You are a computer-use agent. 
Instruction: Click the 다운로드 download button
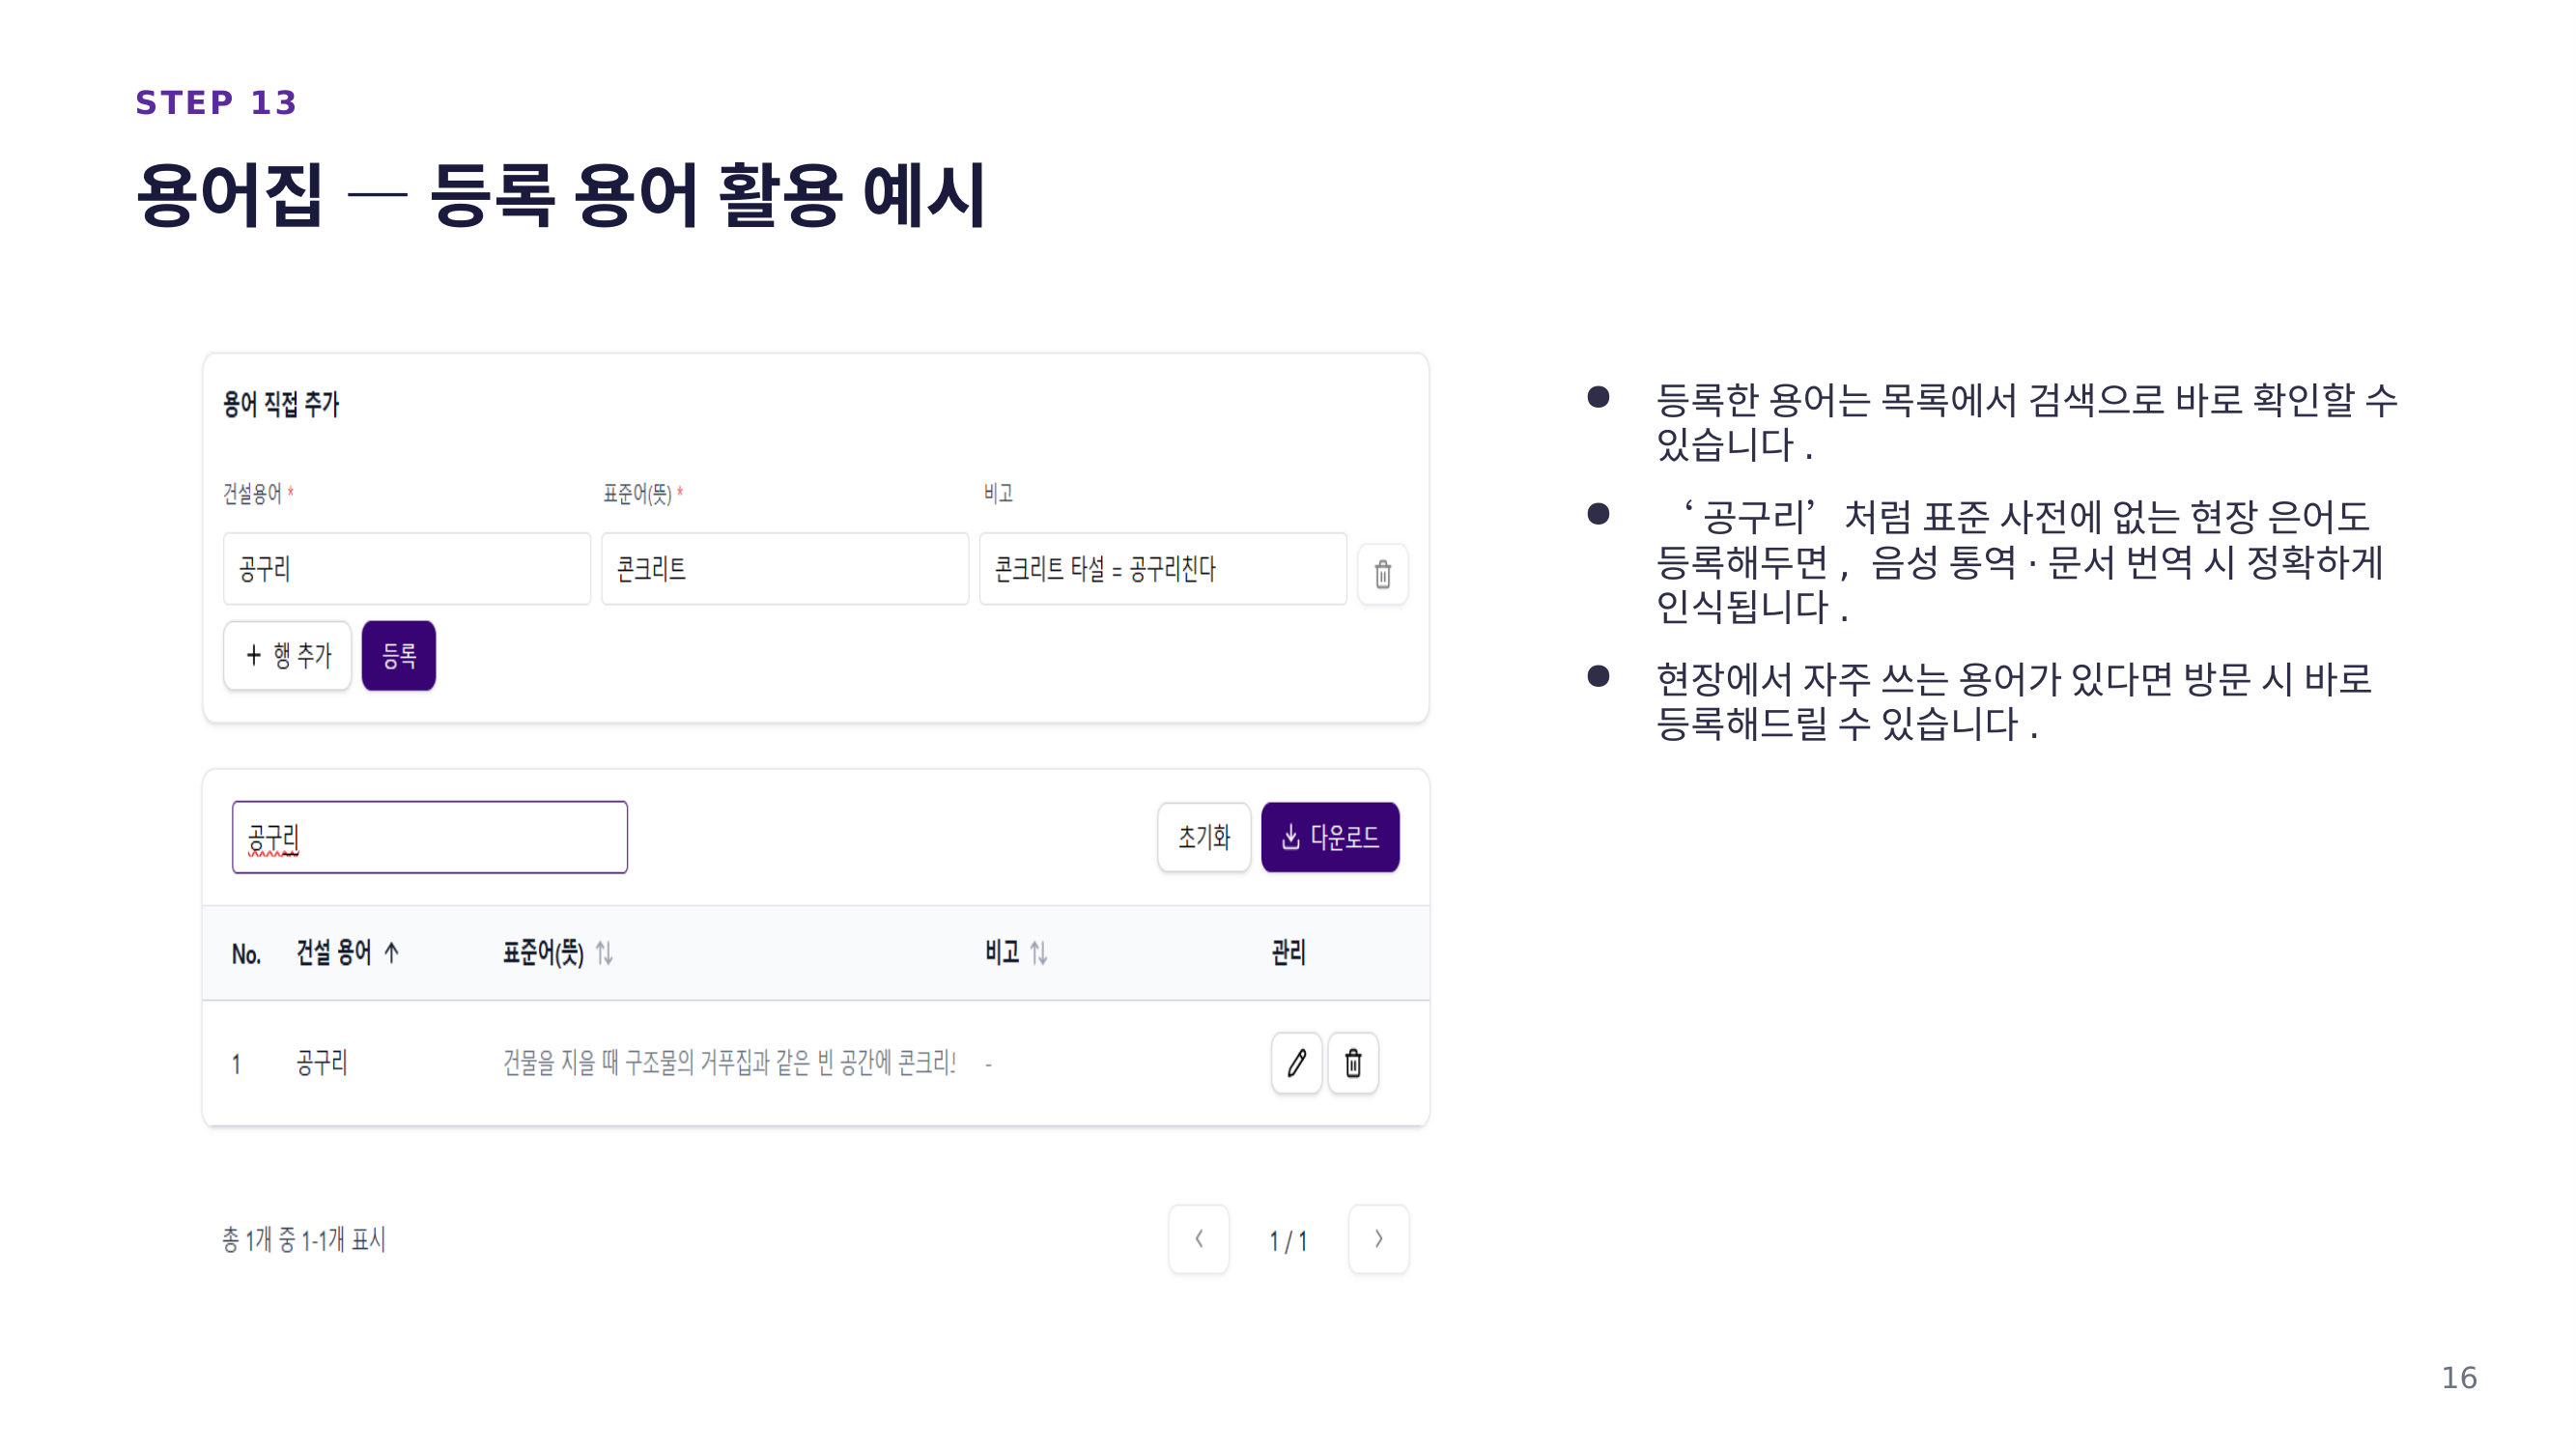pyautogui.click(x=1330, y=837)
